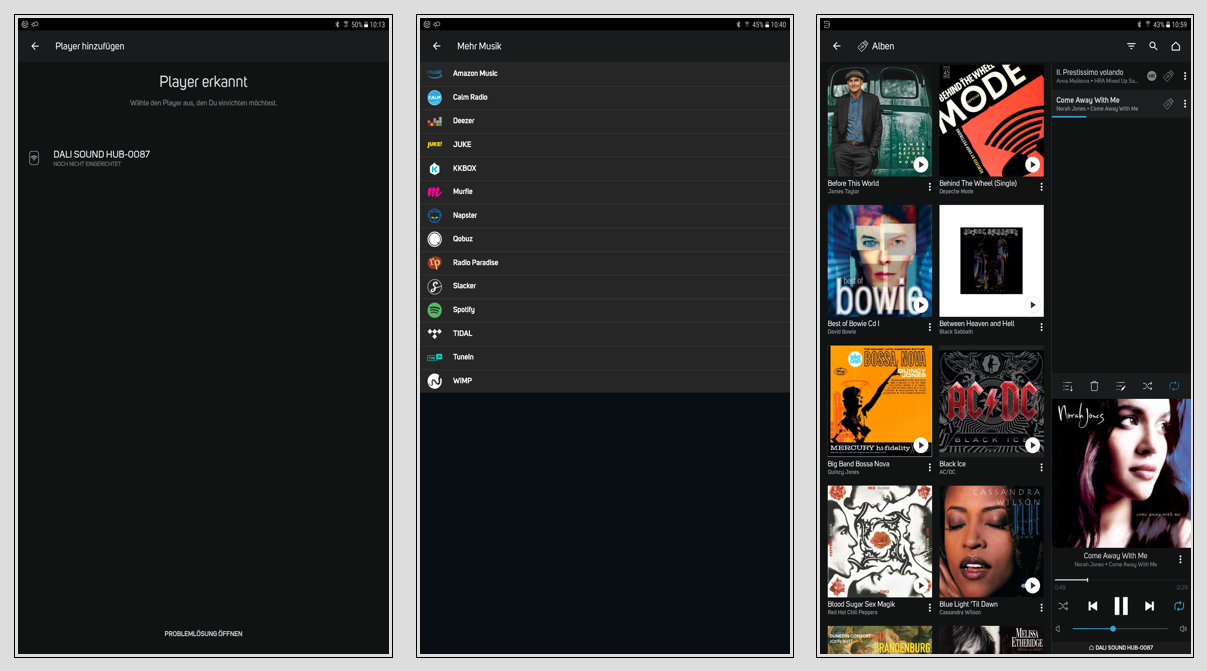Screen dimensions: 1207x671
Task: Click PROBLEMLÖSUNG ÖFFNEN link
Action: click(203, 634)
